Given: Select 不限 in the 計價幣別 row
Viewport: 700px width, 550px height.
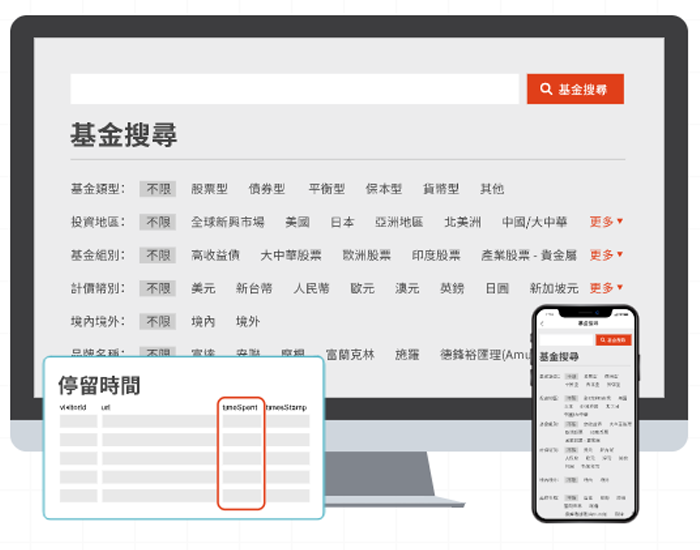Looking at the screenshot, I should pyautogui.click(x=157, y=288).
